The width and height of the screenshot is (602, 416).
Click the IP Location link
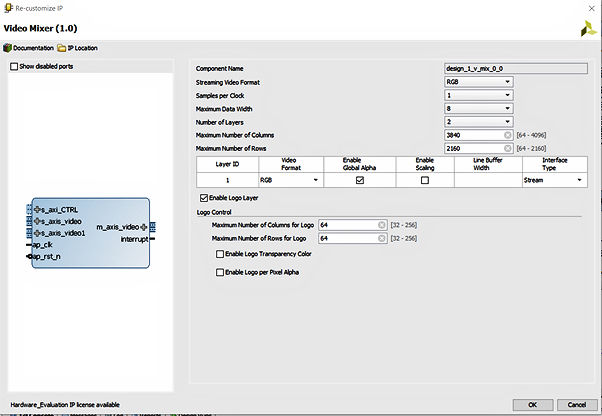pos(83,48)
